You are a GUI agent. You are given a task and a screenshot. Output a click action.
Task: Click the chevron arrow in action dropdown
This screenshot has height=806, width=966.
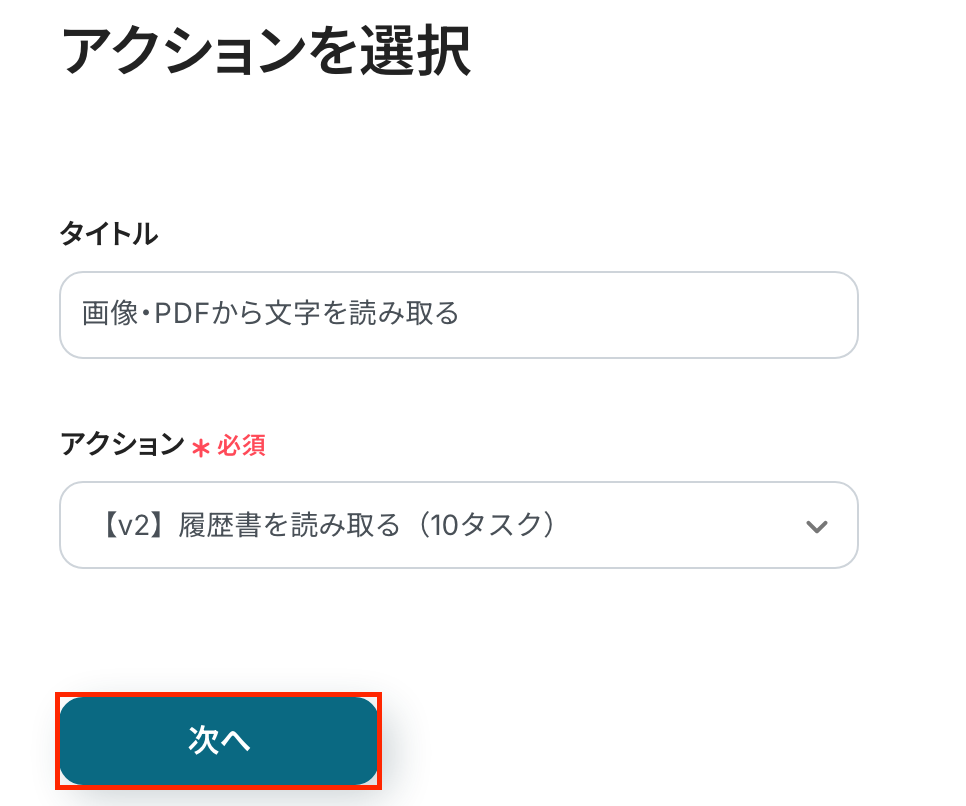817,526
